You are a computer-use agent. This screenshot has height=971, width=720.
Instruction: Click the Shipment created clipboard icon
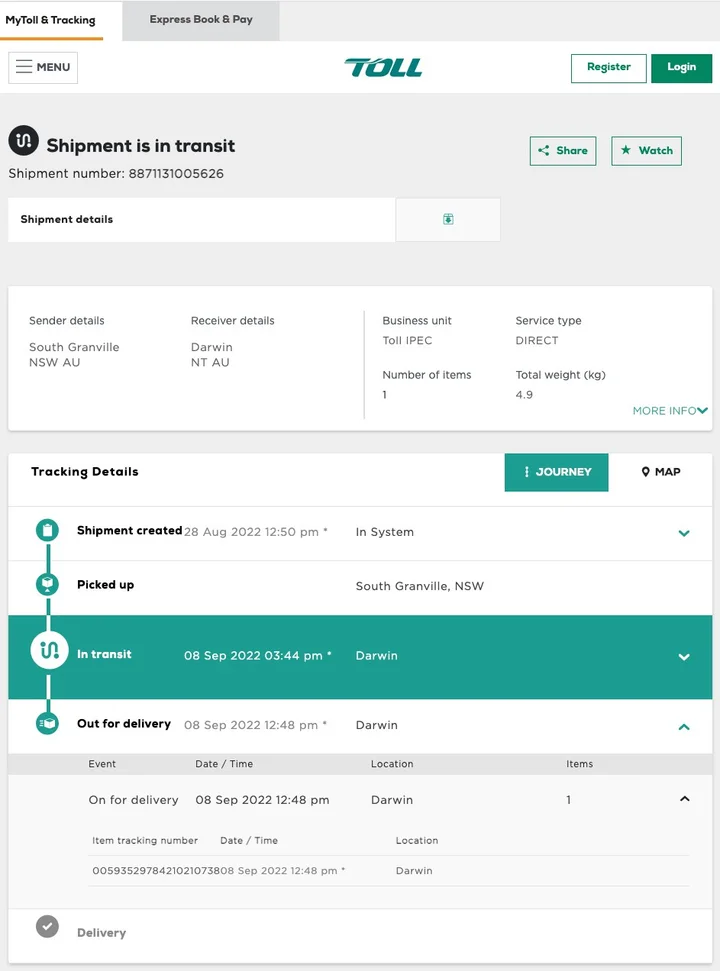[47, 531]
